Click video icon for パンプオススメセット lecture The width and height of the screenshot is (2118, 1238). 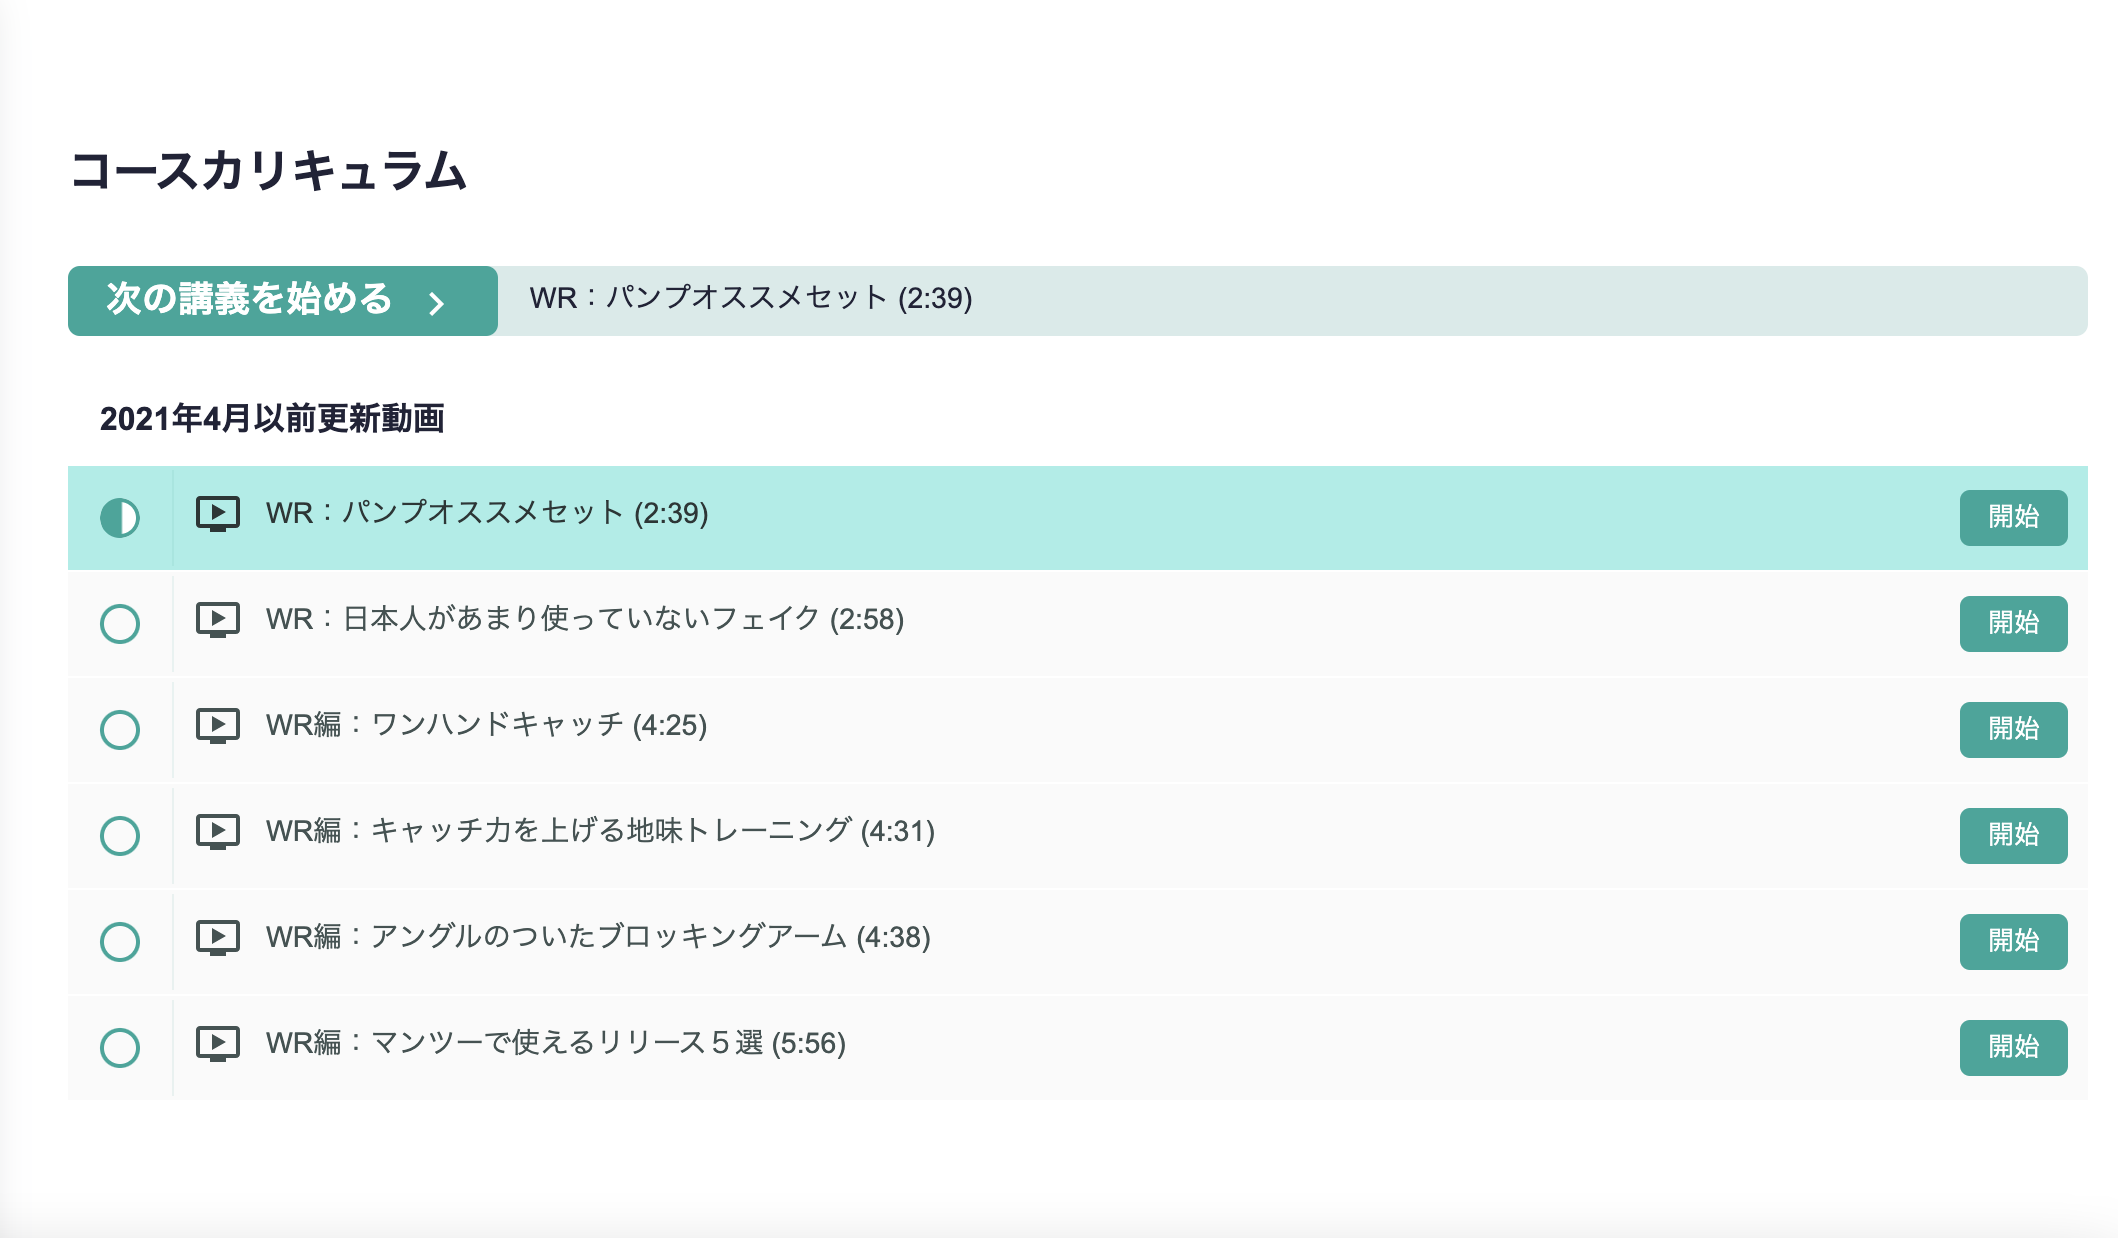coord(217,514)
